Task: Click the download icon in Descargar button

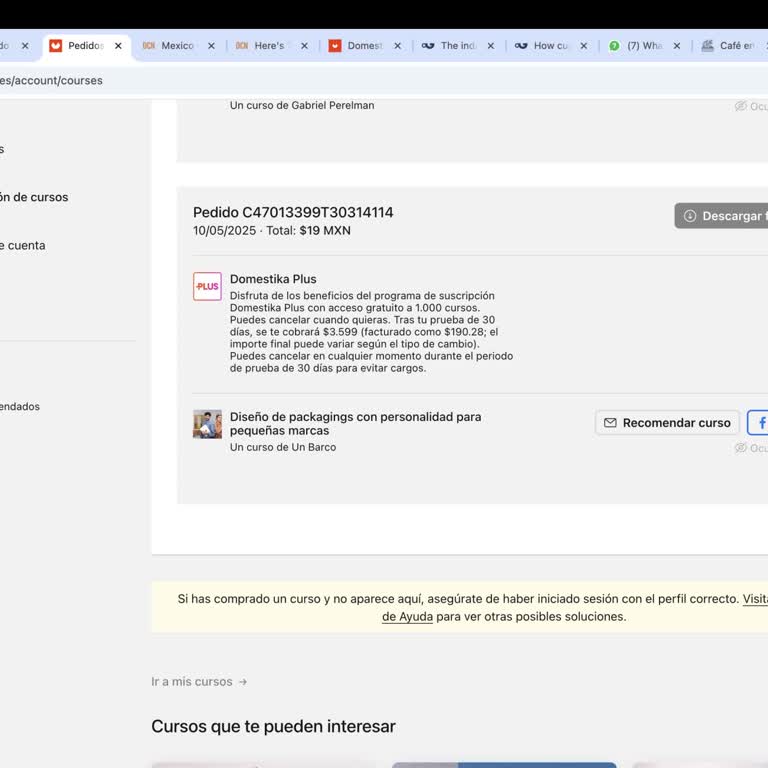Action: tap(690, 216)
